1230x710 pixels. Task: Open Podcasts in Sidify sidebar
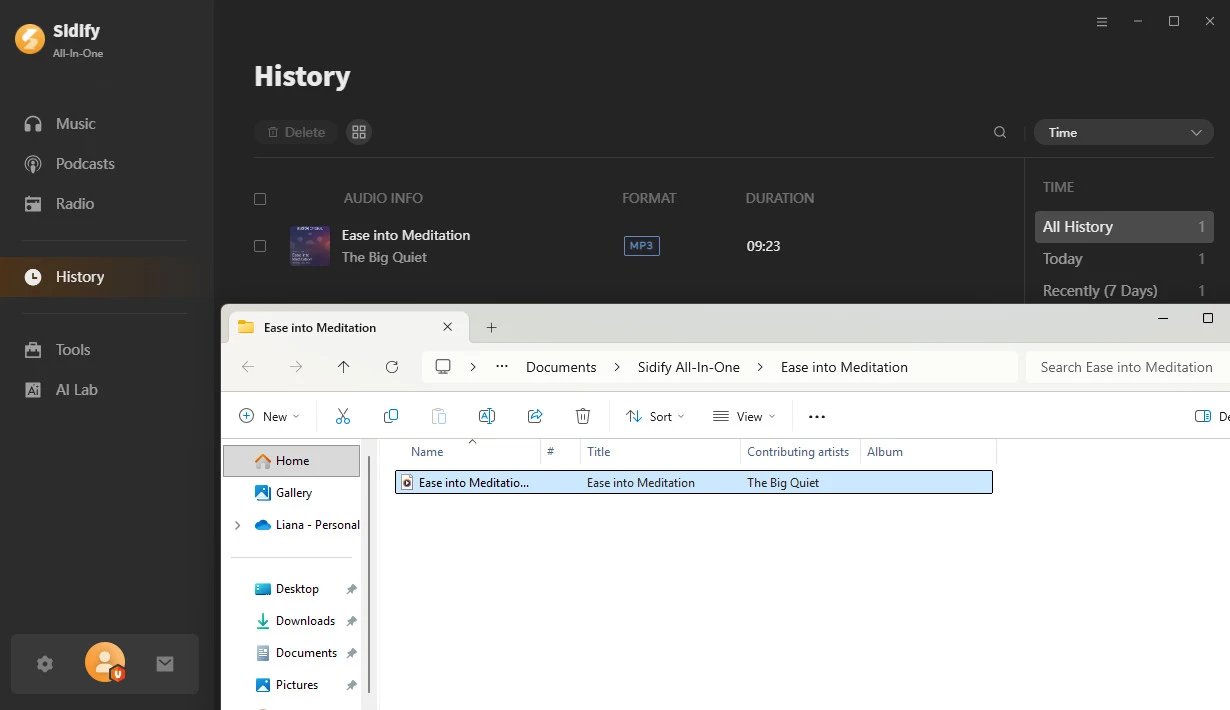pos(70,164)
